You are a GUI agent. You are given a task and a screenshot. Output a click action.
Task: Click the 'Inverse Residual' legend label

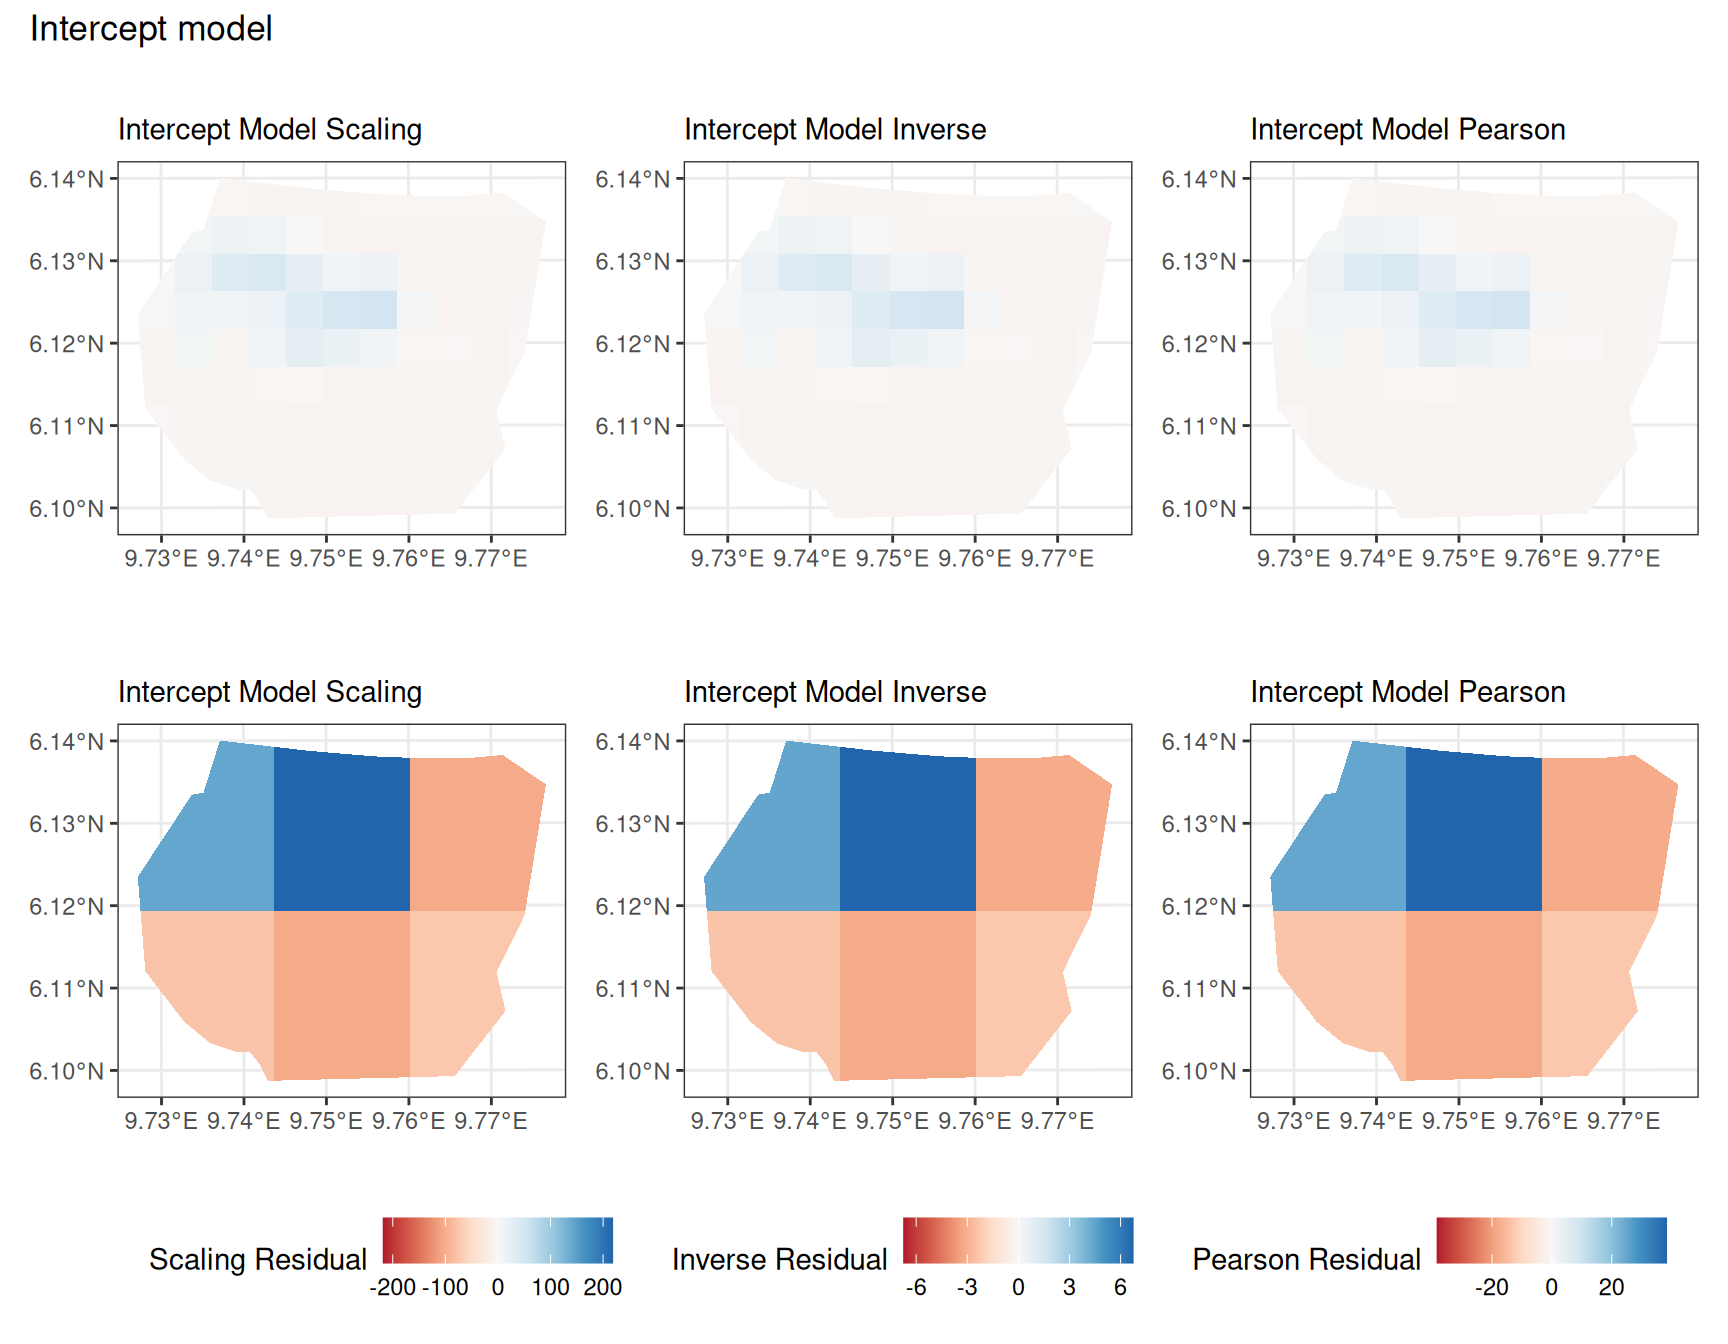780,1259
